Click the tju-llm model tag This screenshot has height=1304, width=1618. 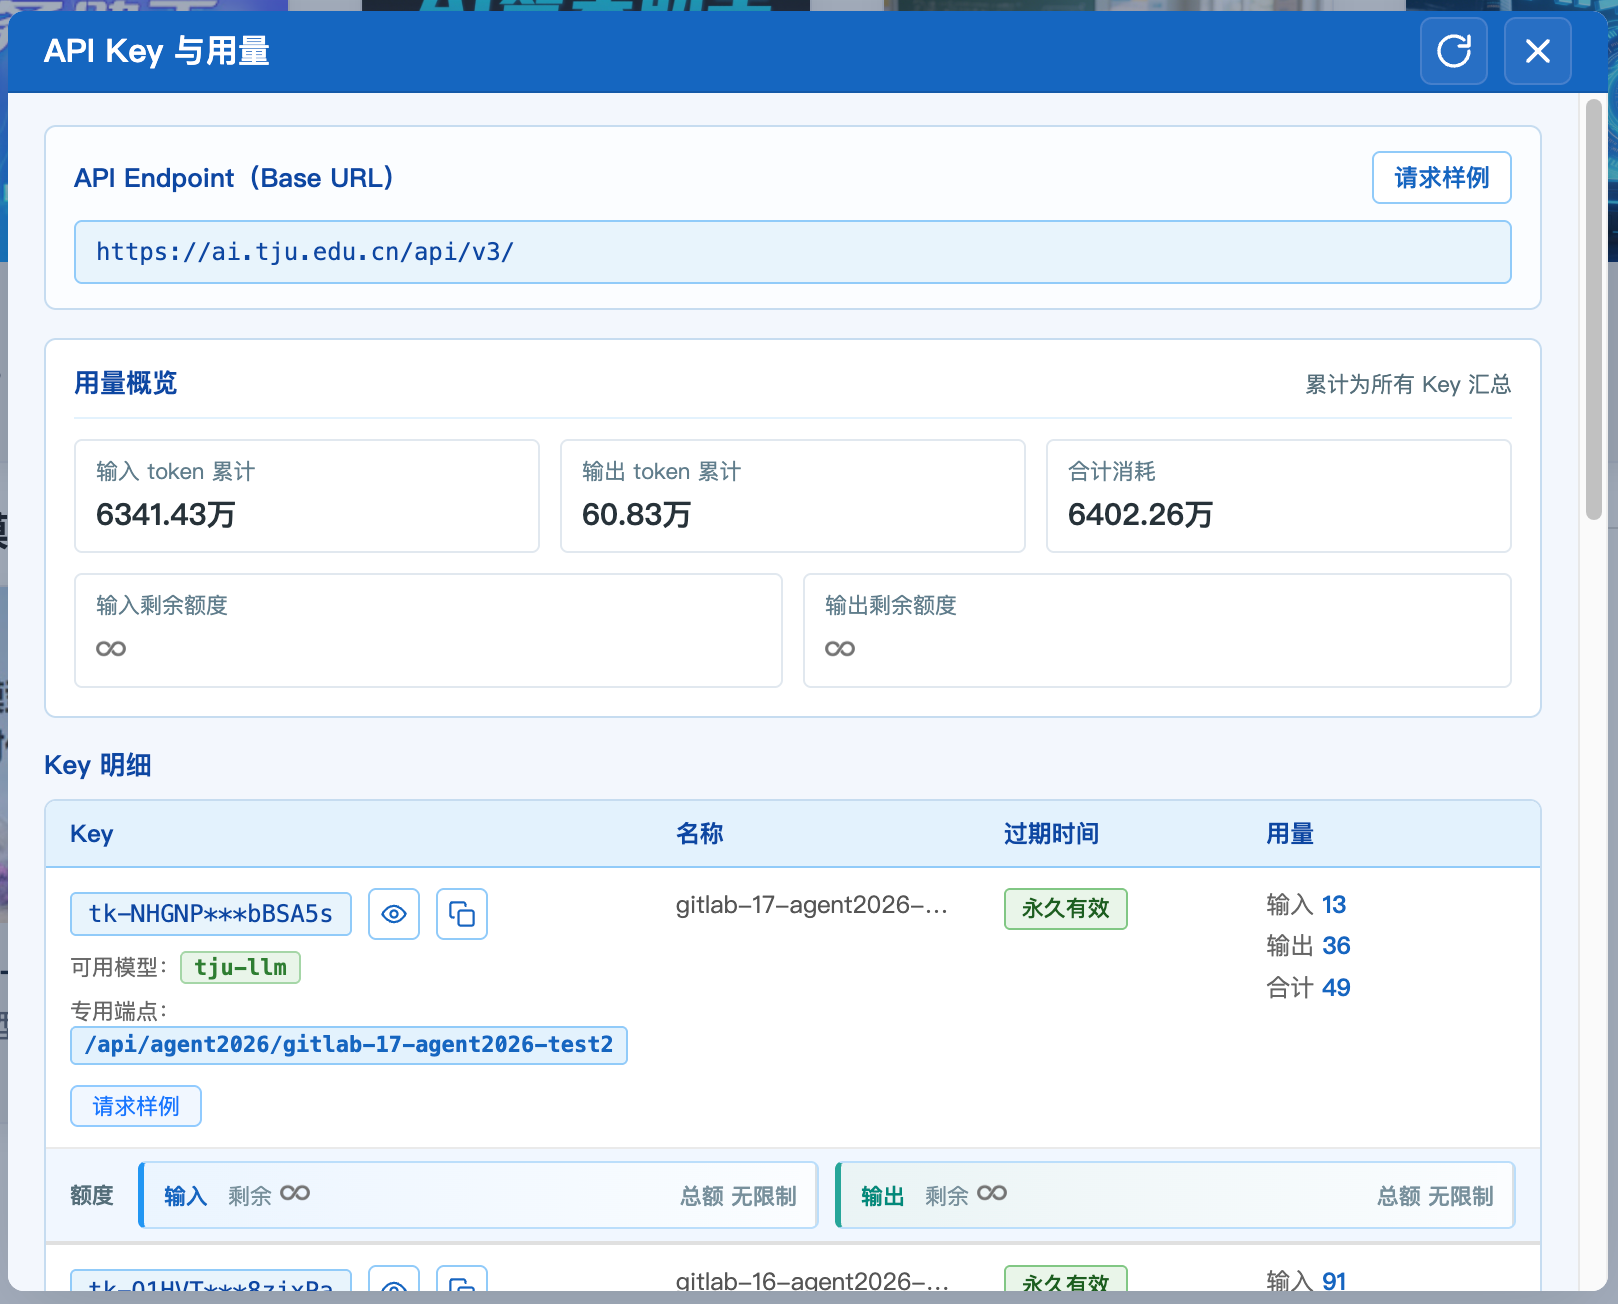coord(240,967)
